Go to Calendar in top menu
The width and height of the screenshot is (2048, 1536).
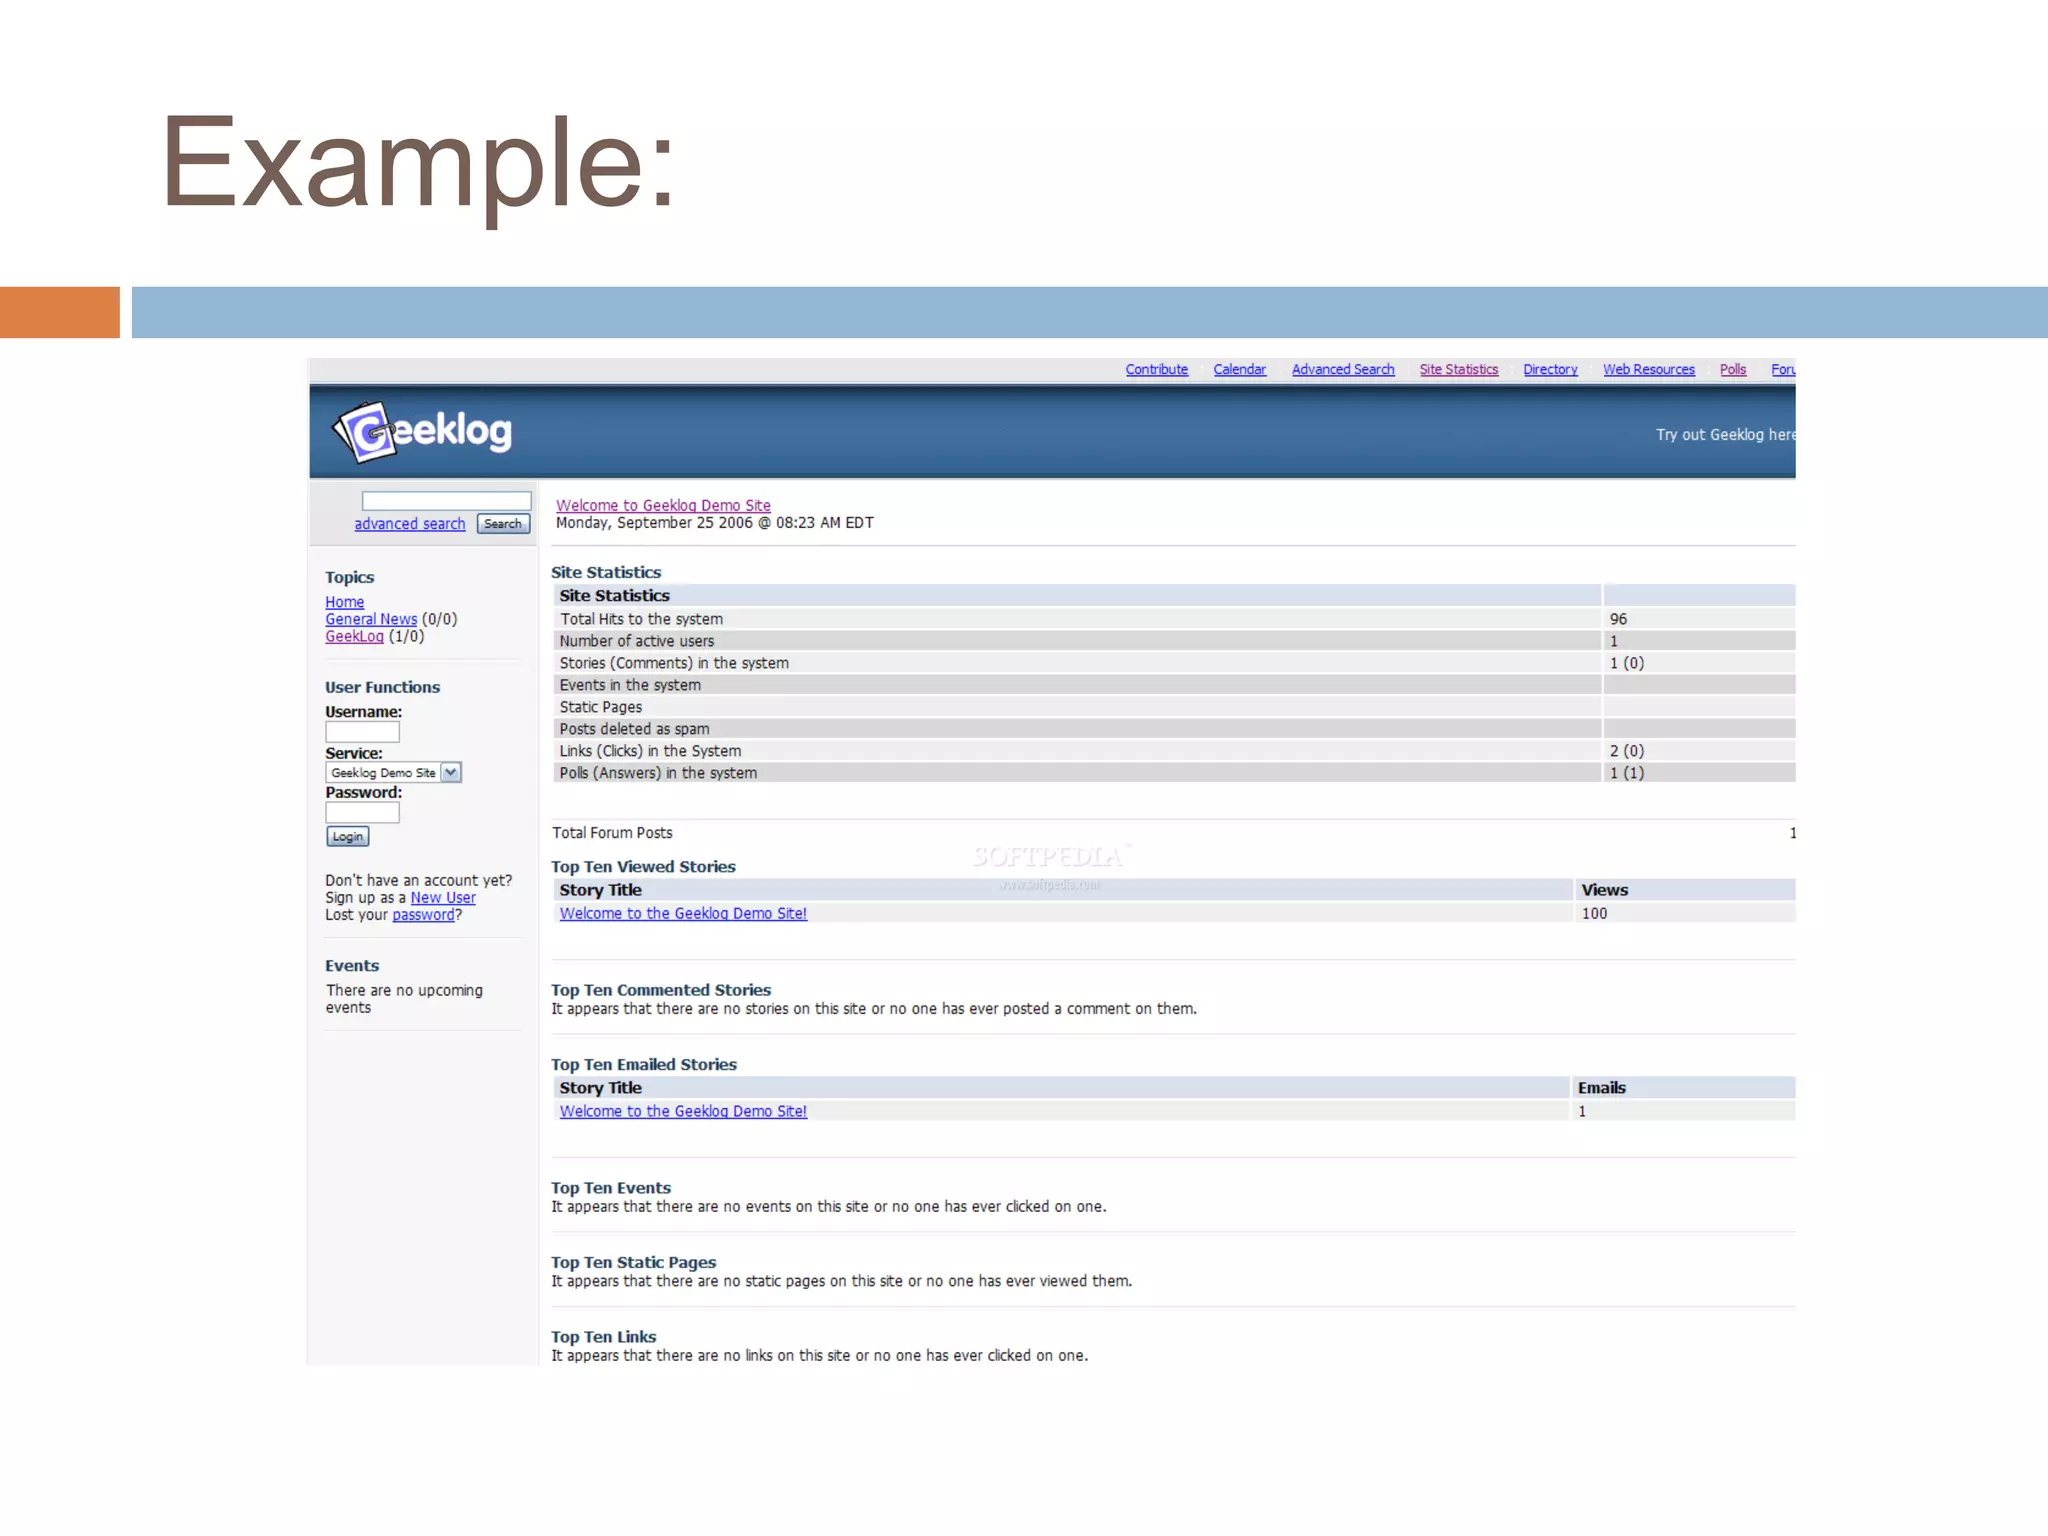coord(1239,370)
